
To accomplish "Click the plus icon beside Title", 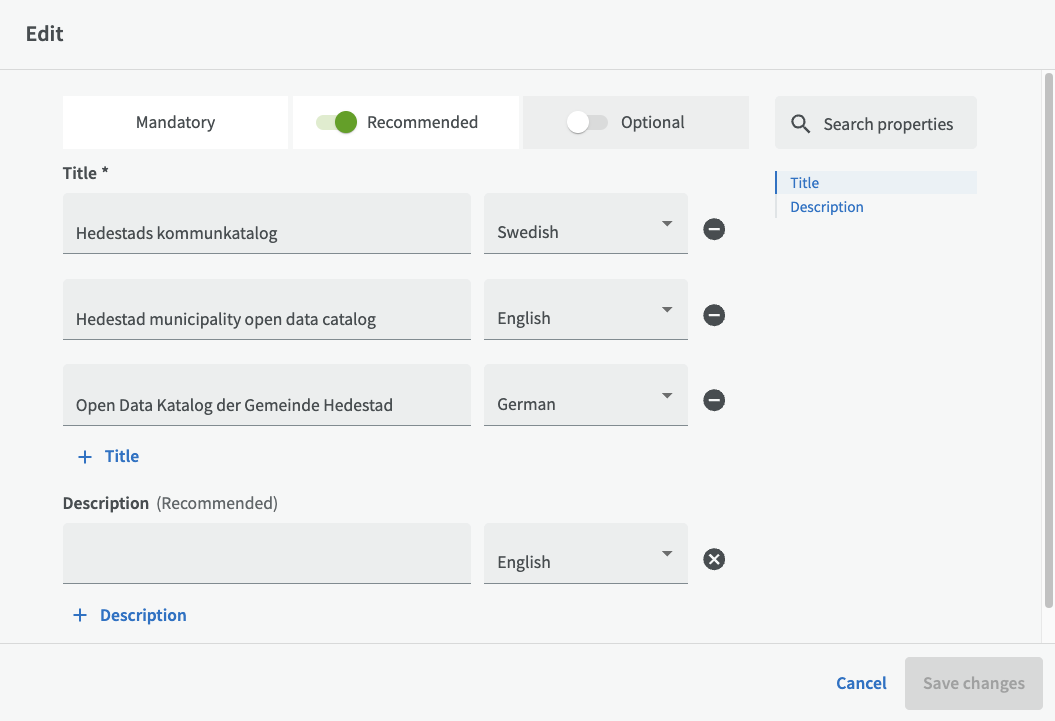I will point(84,457).
